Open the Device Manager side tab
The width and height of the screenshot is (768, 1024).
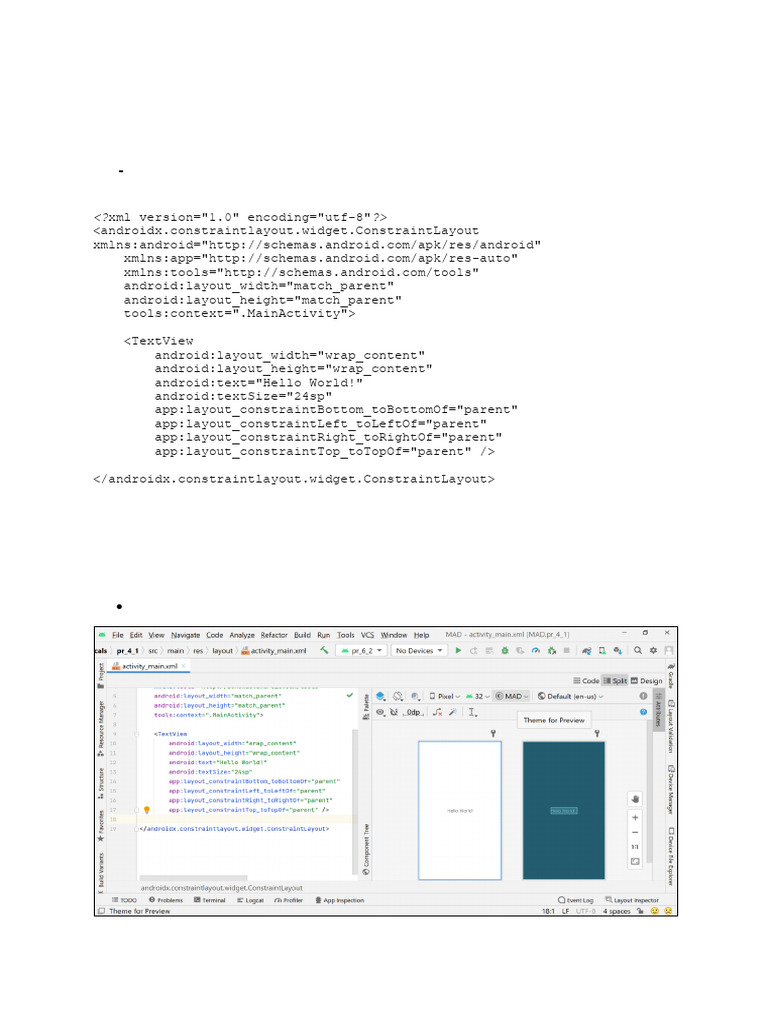tap(671, 790)
